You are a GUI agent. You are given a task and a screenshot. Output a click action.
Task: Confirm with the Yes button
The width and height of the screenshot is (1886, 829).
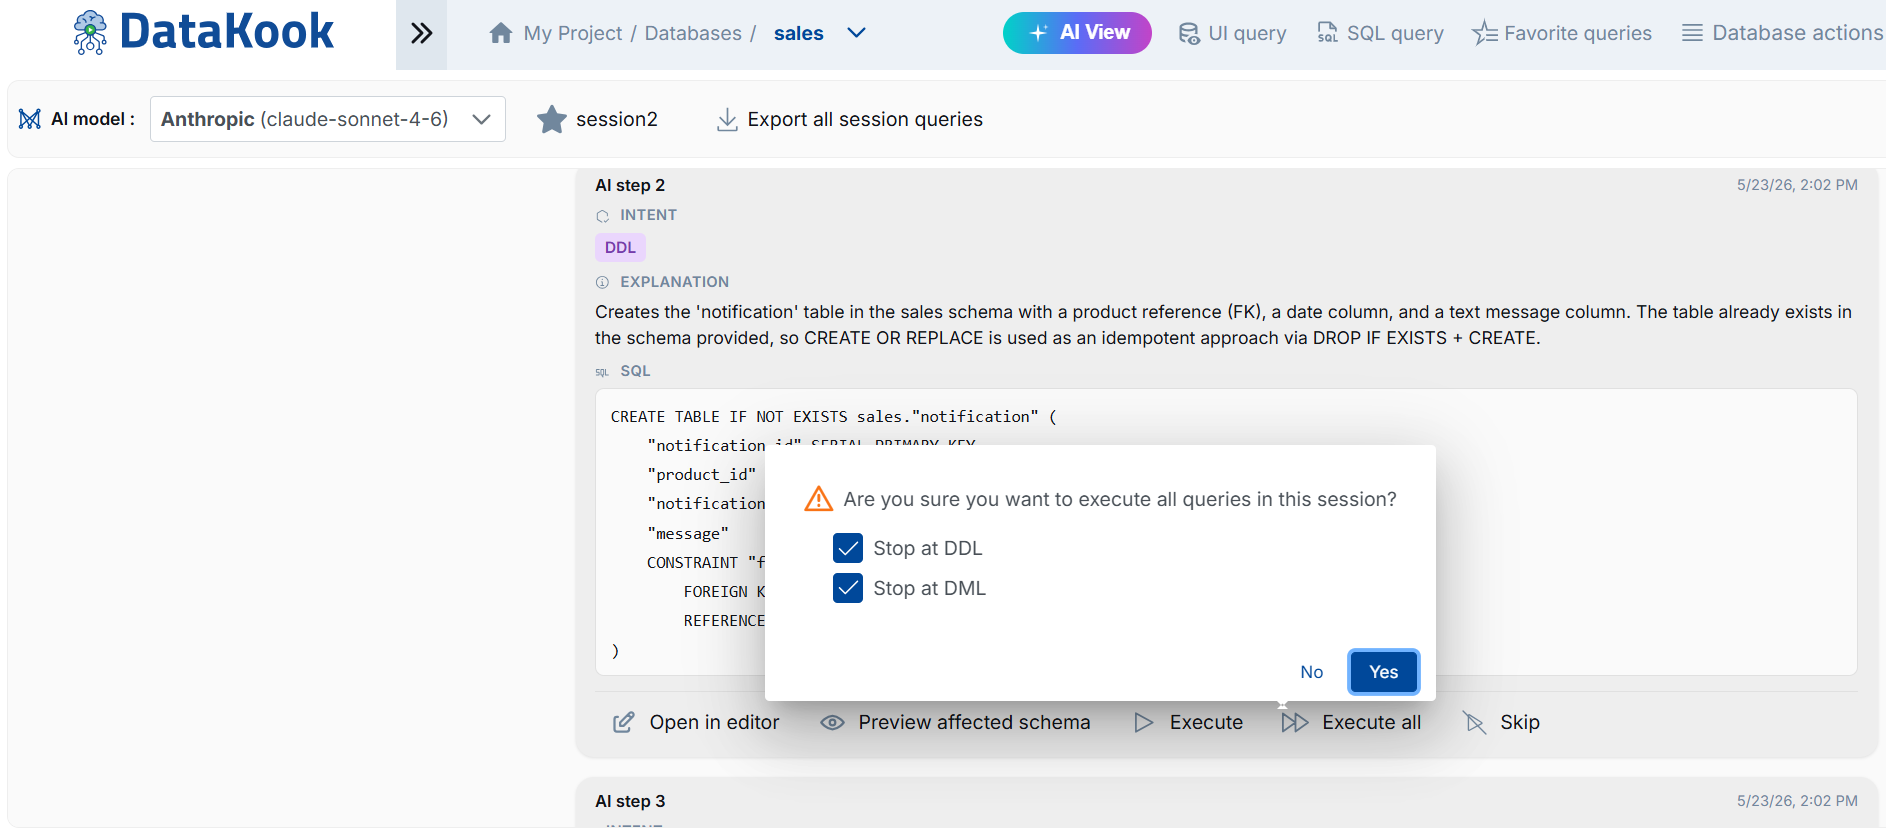[x=1384, y=672]
